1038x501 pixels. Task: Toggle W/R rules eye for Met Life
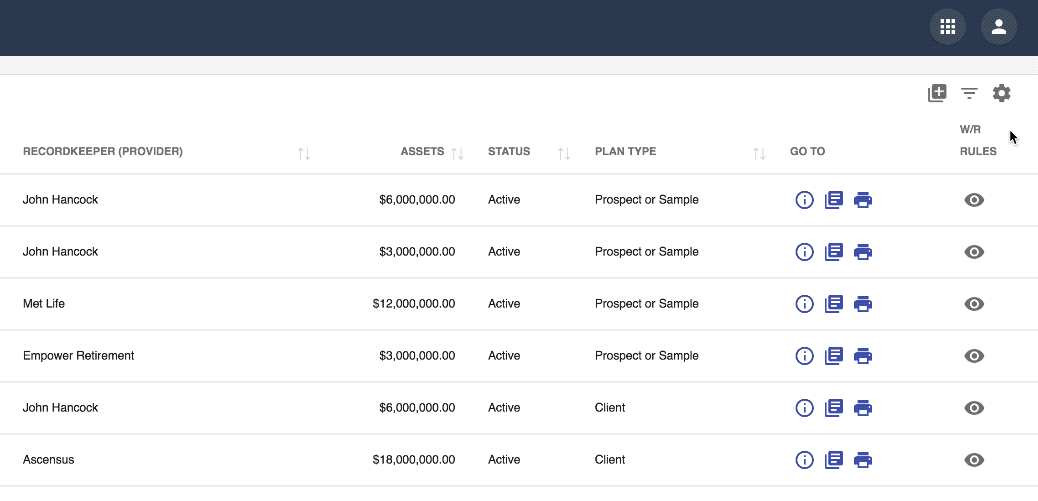[x=974, y=304]
